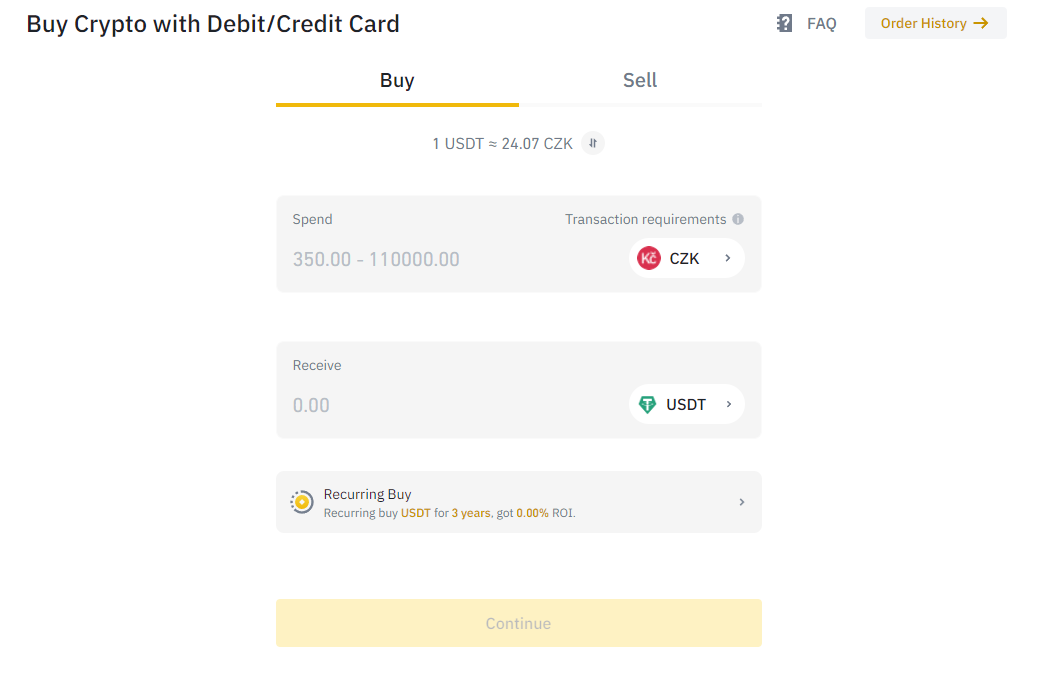Open the CZK currency selector

[685, 258]
